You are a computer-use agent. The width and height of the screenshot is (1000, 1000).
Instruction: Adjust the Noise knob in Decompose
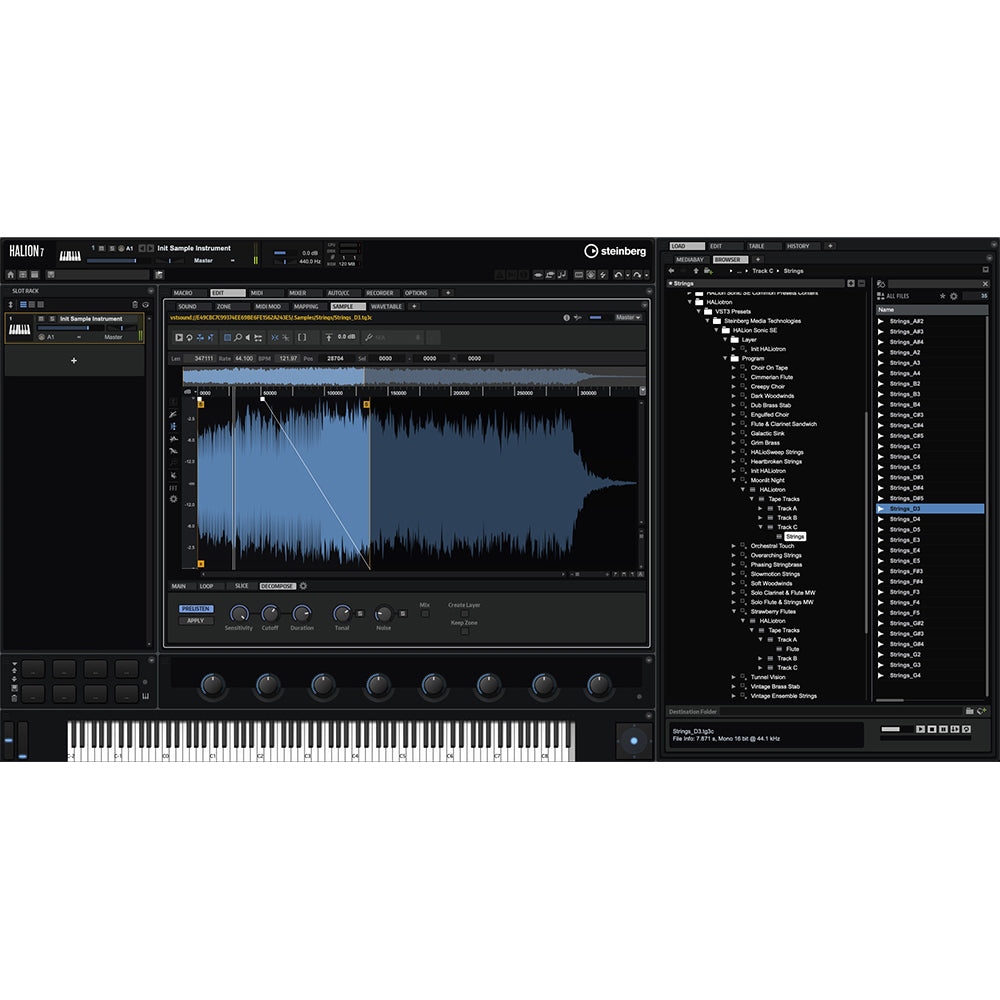383,613
